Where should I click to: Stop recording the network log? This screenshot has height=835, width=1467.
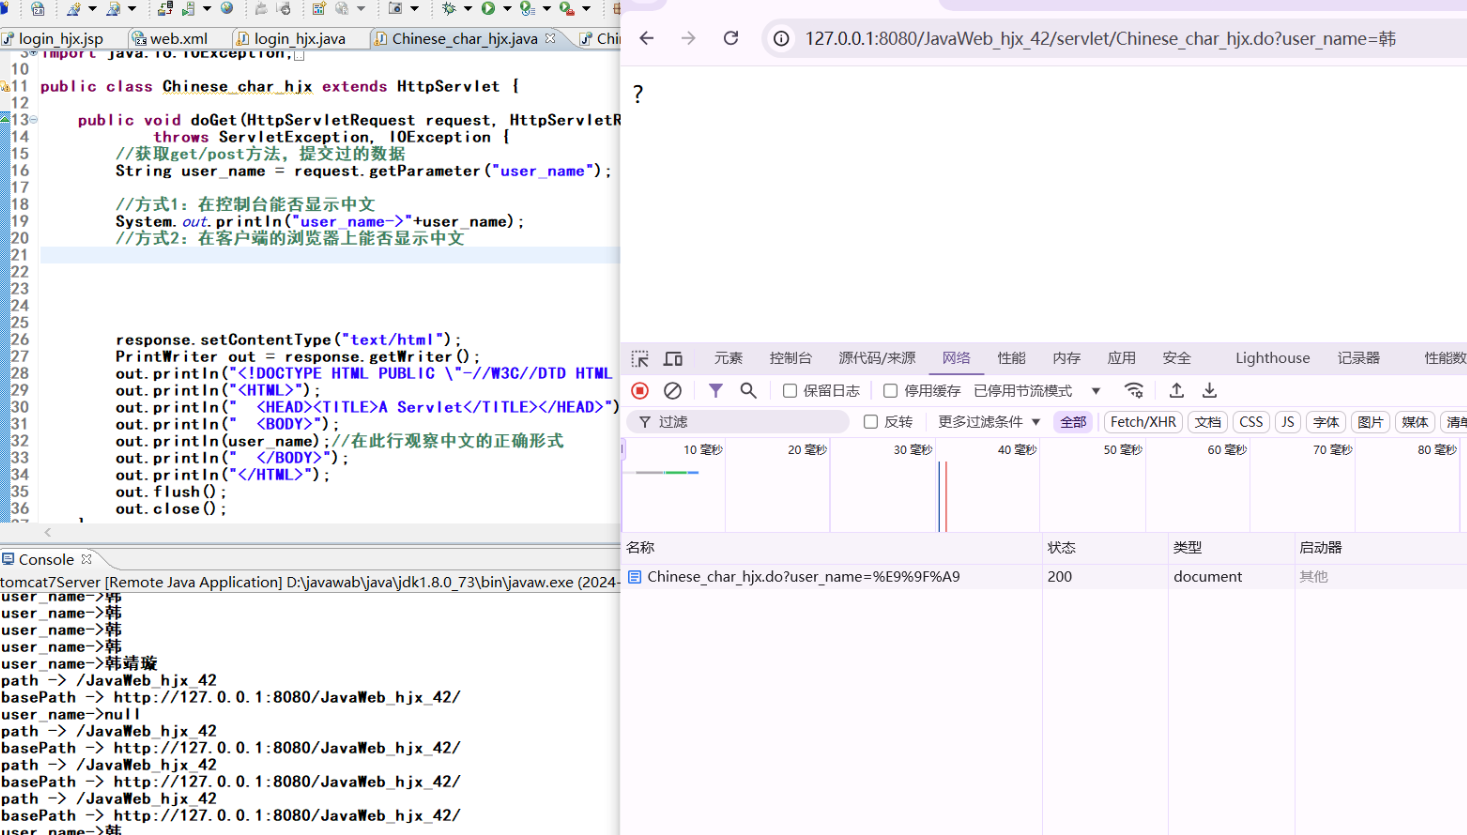pos(640,390)
